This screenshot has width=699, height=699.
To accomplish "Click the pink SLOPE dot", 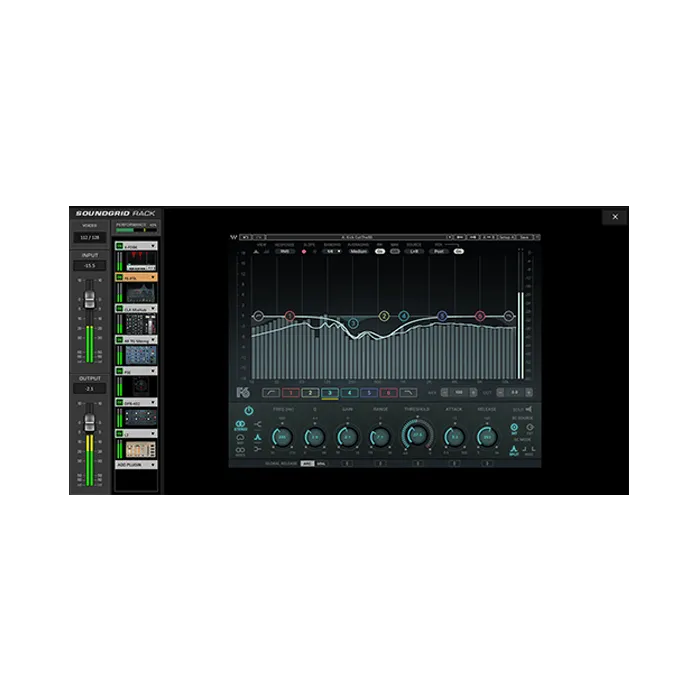I will click(304, 251).
